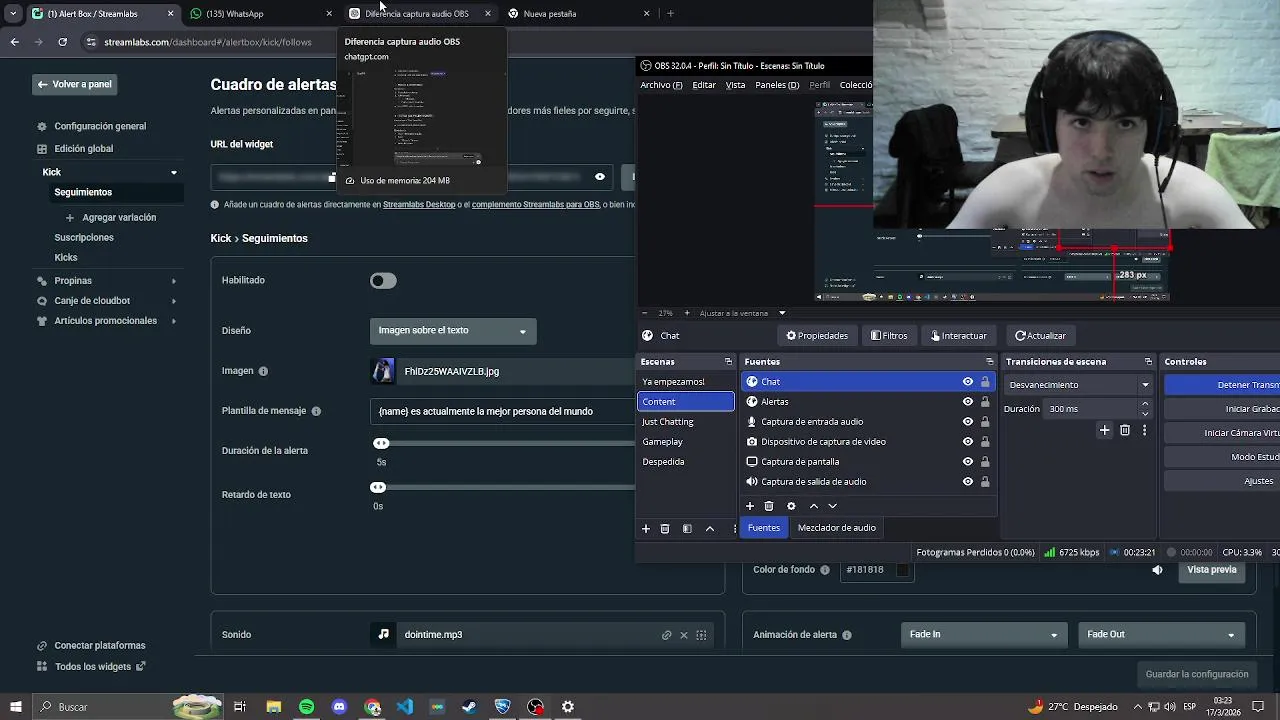Undock the Escenas panel

point(728,362)
